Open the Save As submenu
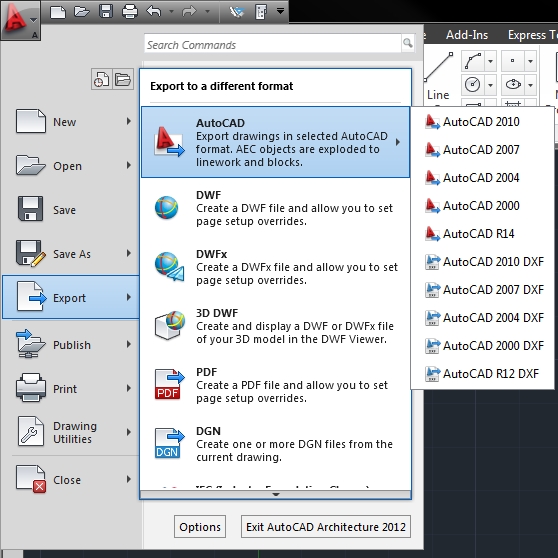 click(70, 253)
